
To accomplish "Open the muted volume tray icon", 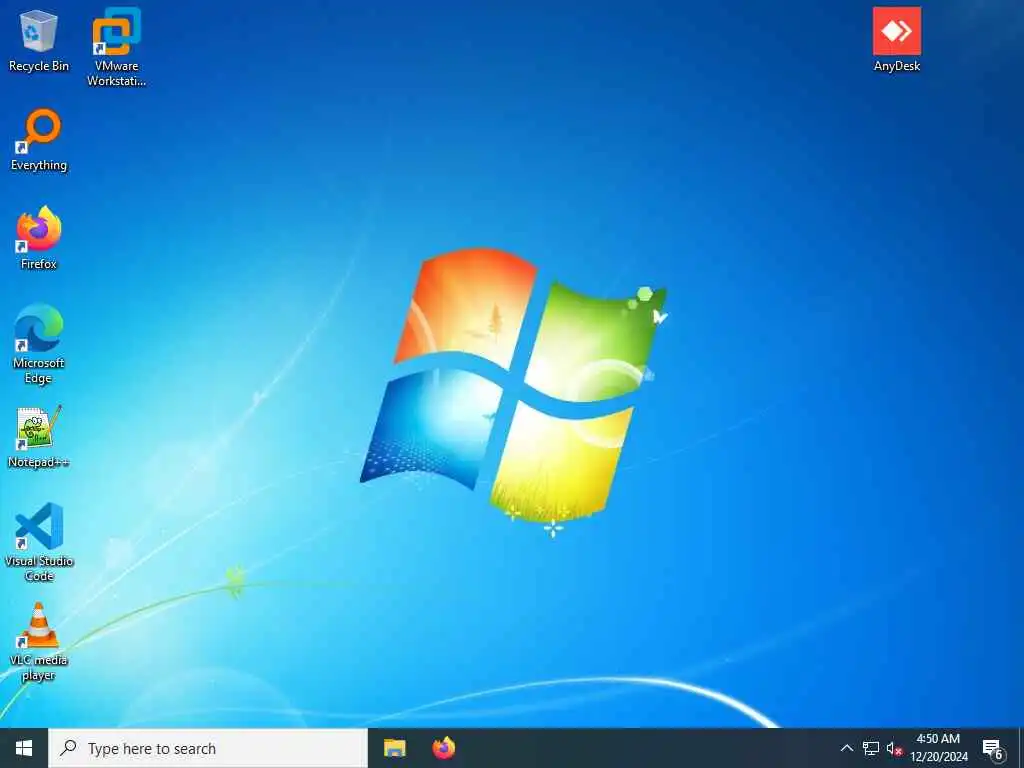I will click(894, 748).
